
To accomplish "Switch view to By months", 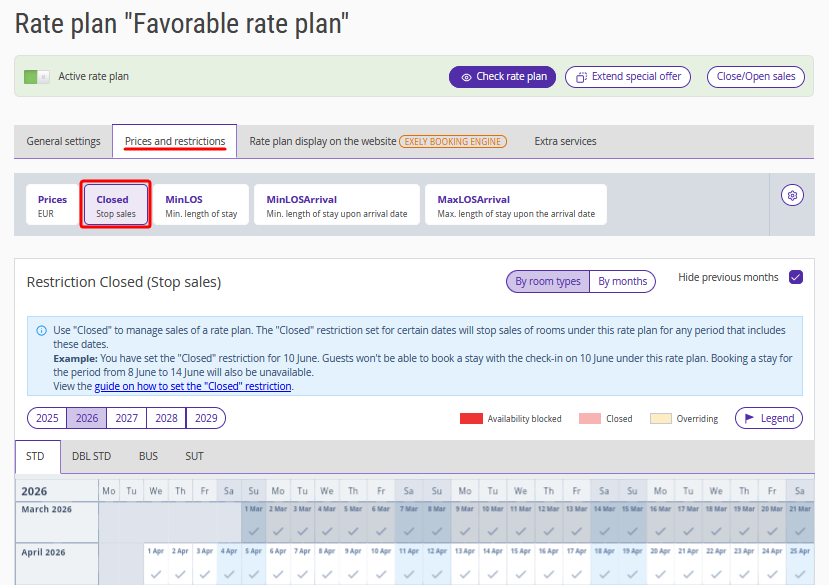I will click(x=622, y=281).
